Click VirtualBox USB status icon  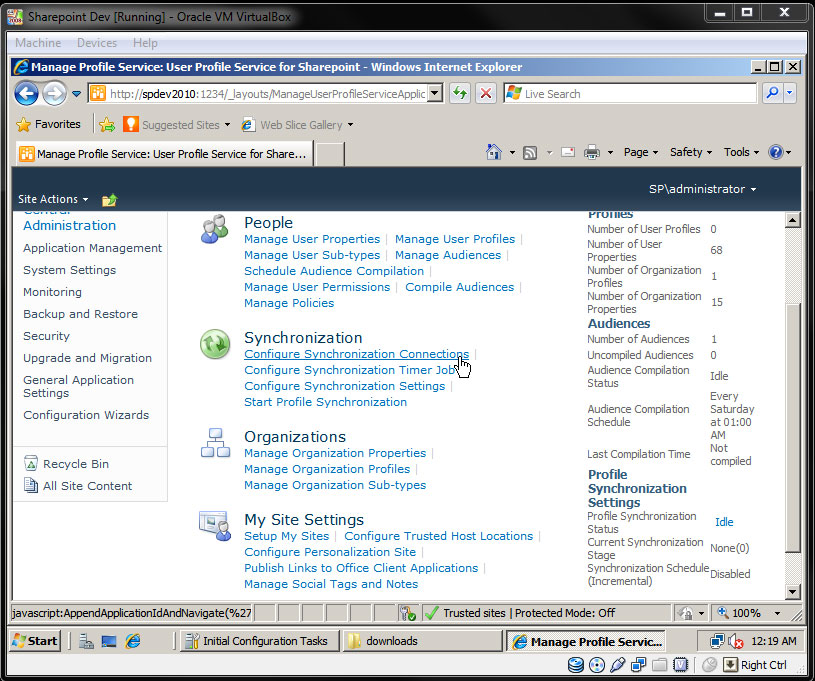(617, 665)
